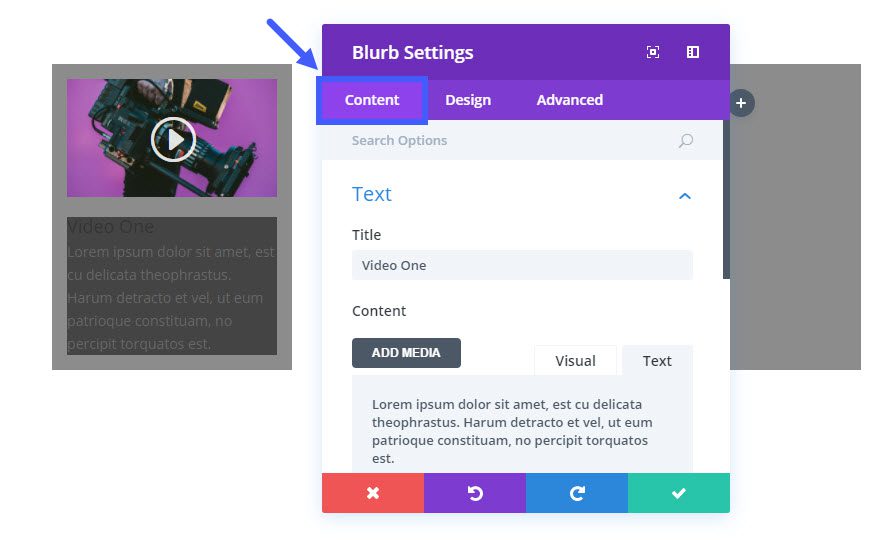Click the red discard changes X button
This screenshot has width=880, height=540.
tap(373, 493)
